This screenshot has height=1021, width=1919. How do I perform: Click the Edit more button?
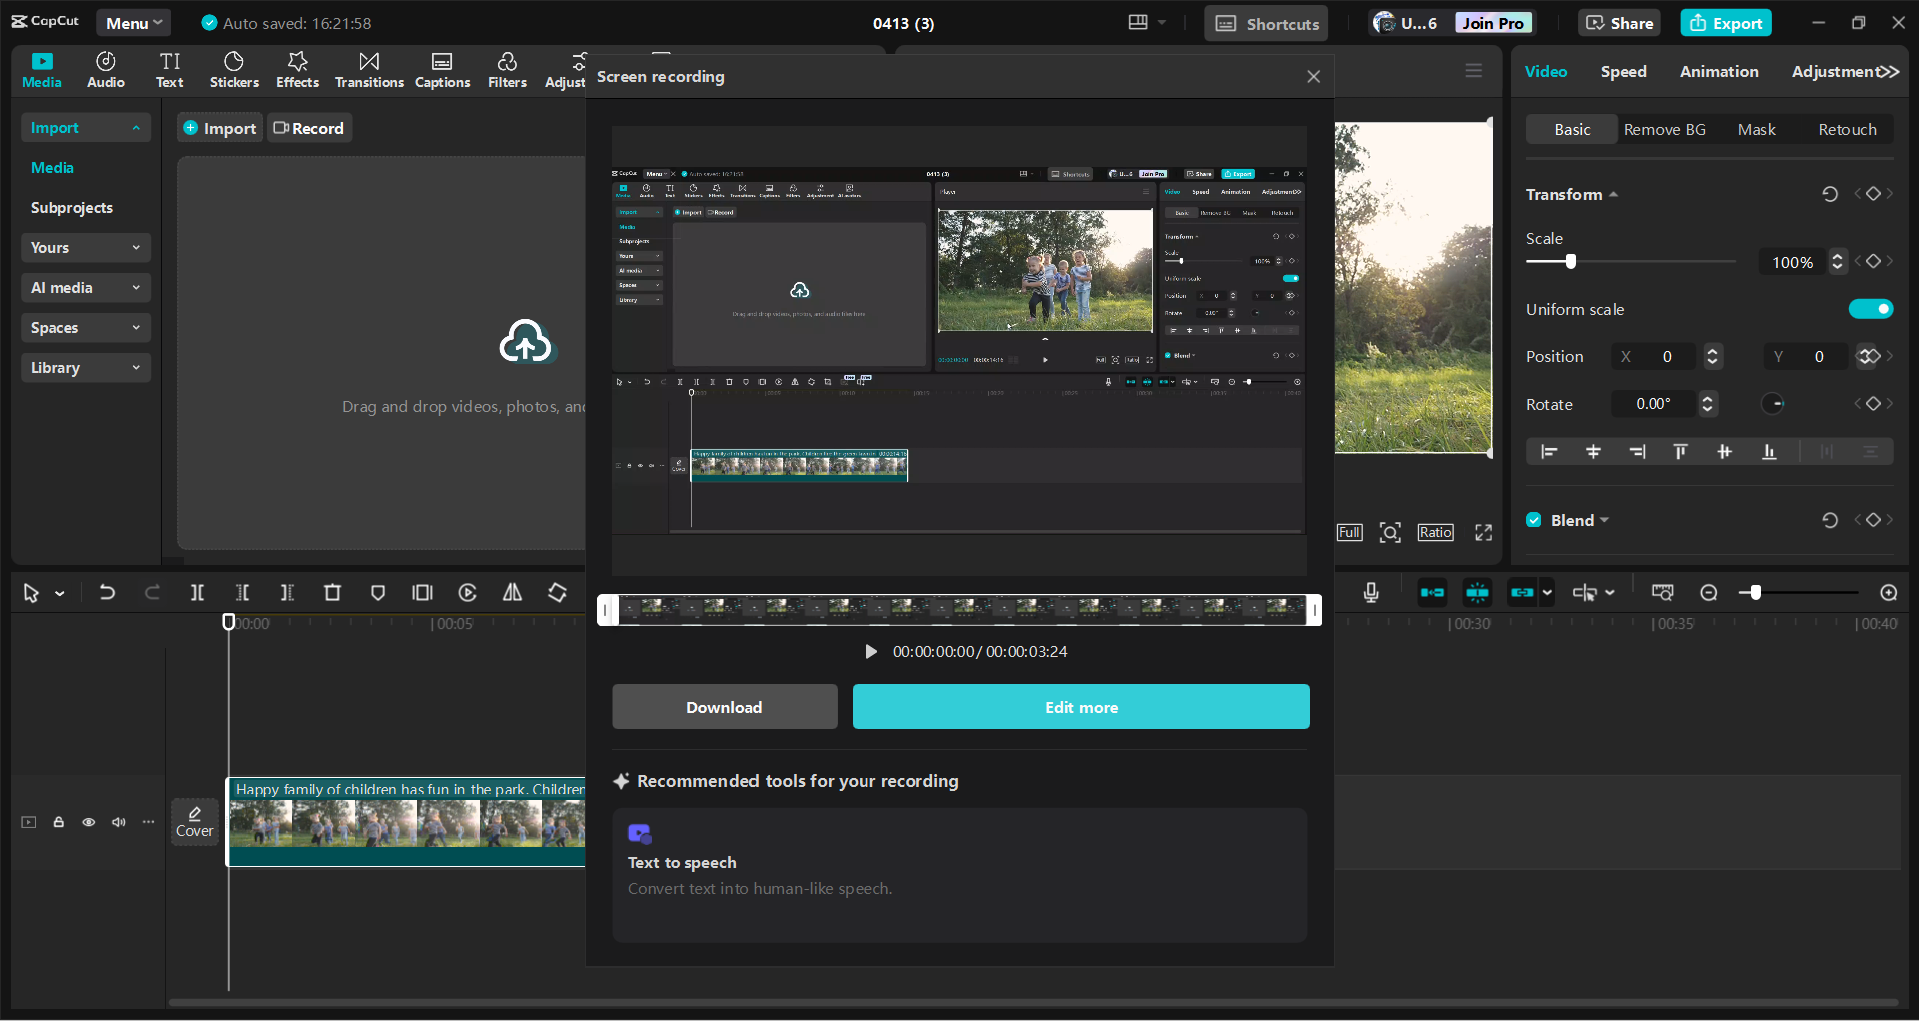click(x=1080, y=706)
